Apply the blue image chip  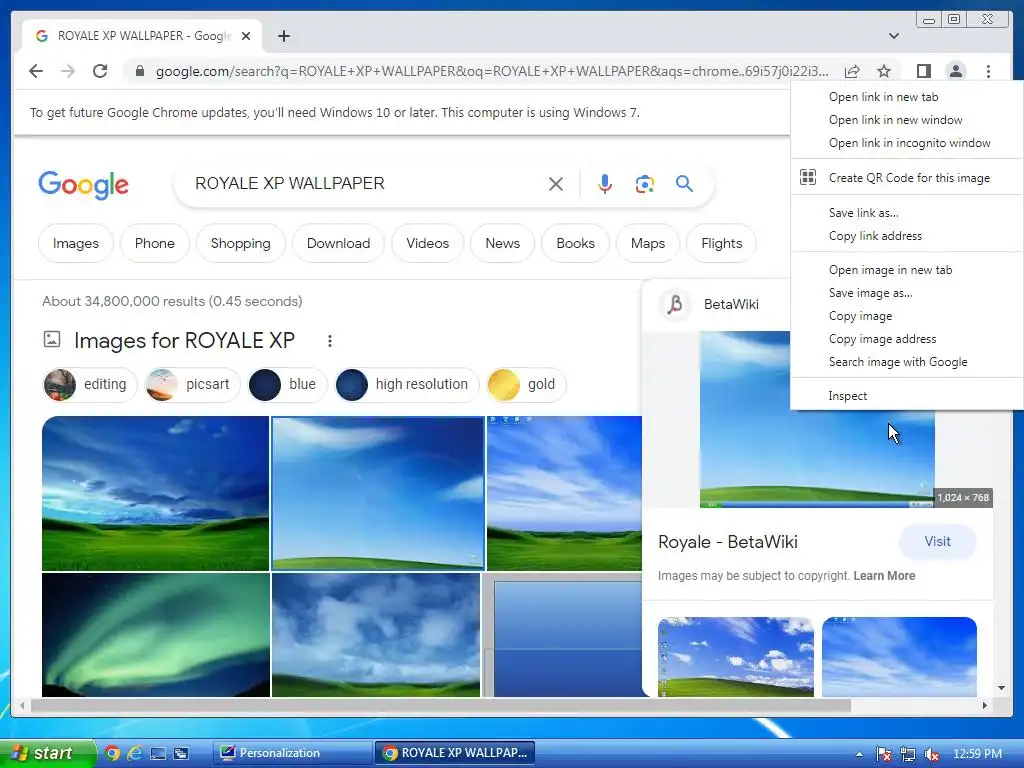[x=287, y=384]
